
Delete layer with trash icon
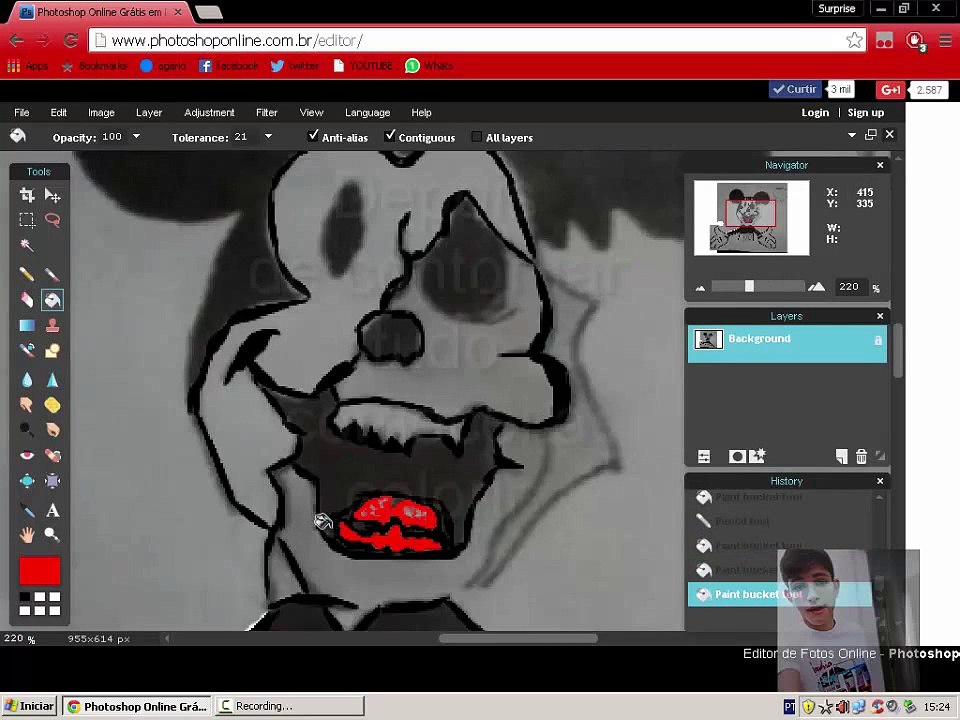tap(861, 456)
